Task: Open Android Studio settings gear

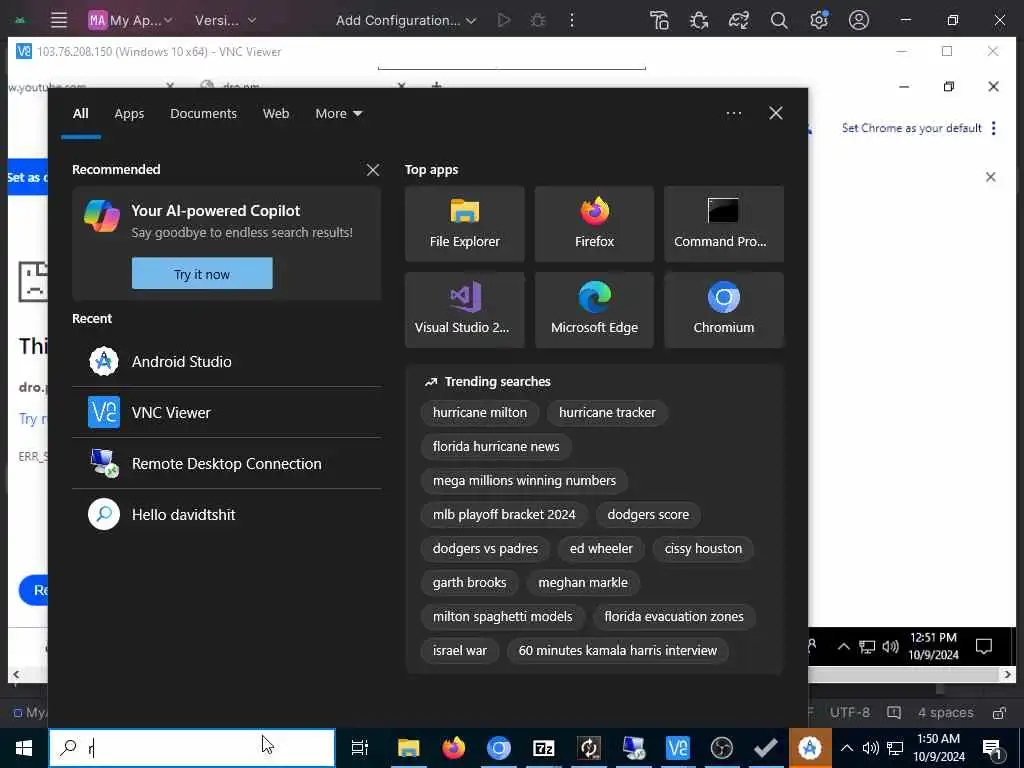Action: [818, 20]
